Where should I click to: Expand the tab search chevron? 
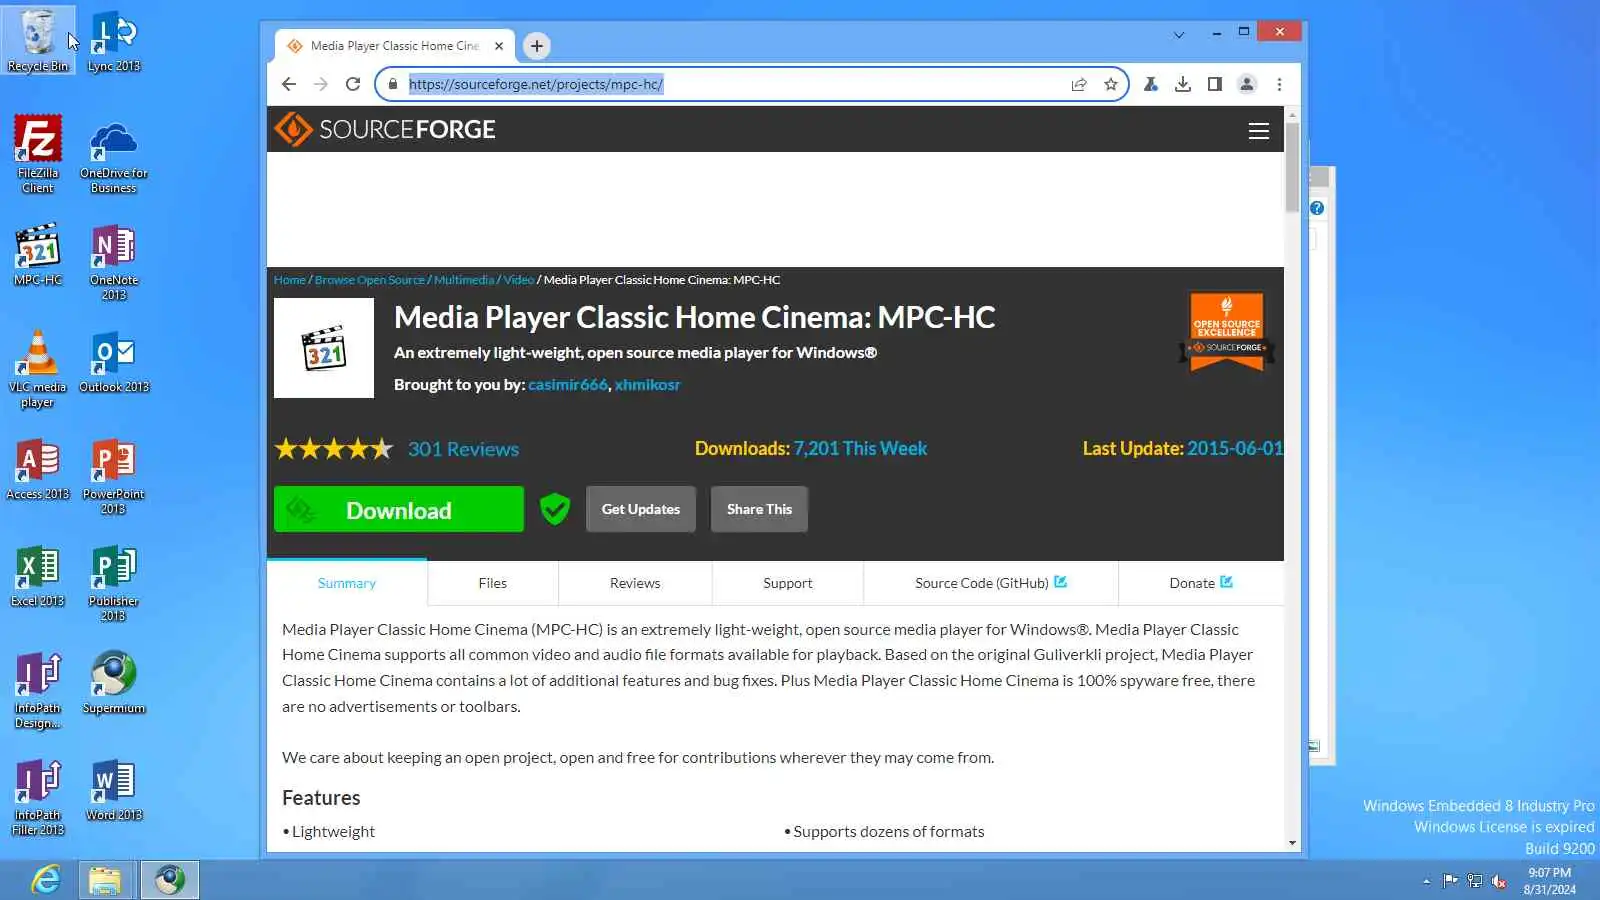1179,35
